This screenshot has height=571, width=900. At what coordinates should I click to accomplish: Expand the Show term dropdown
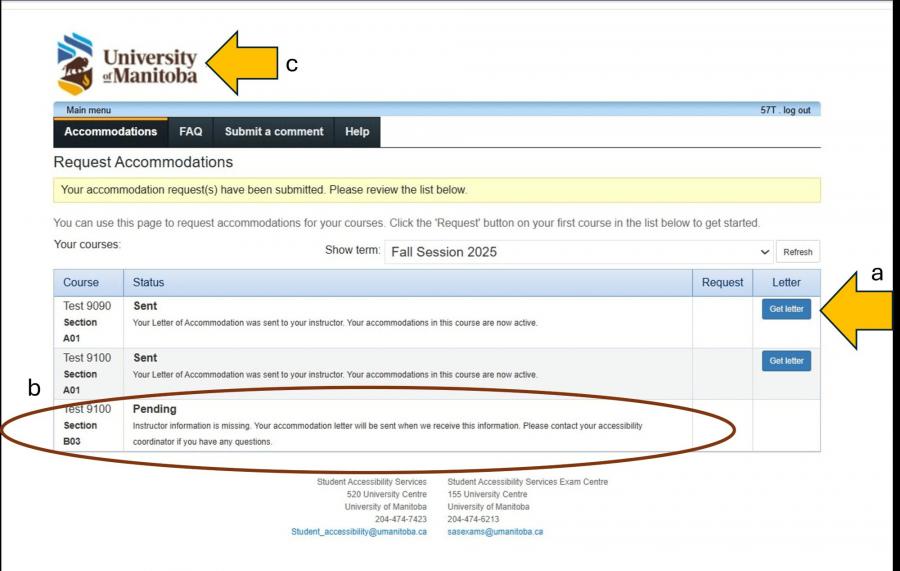579,252
